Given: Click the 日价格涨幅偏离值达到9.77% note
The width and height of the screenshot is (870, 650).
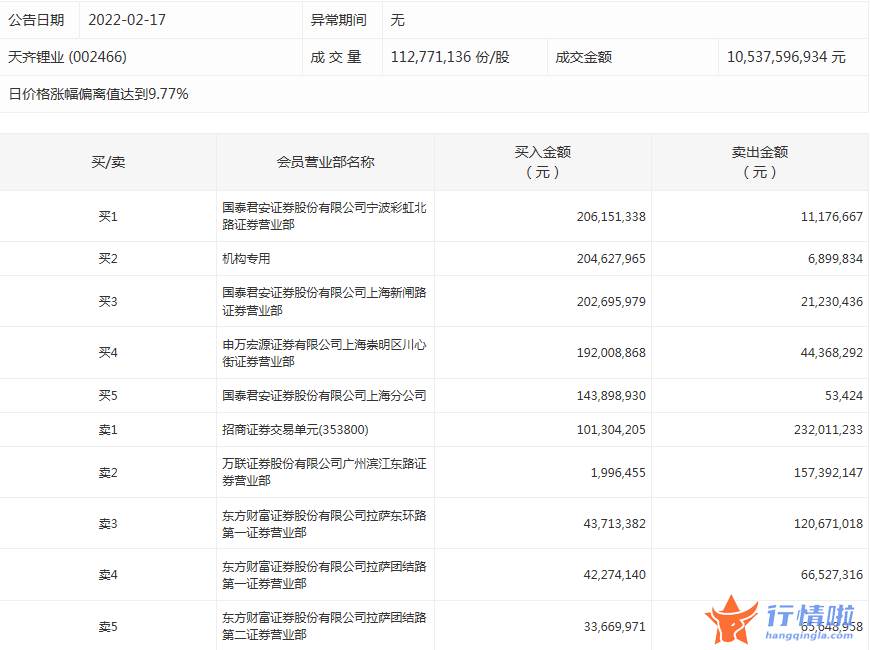Looking at the screenshot, I should coord(98,94).
